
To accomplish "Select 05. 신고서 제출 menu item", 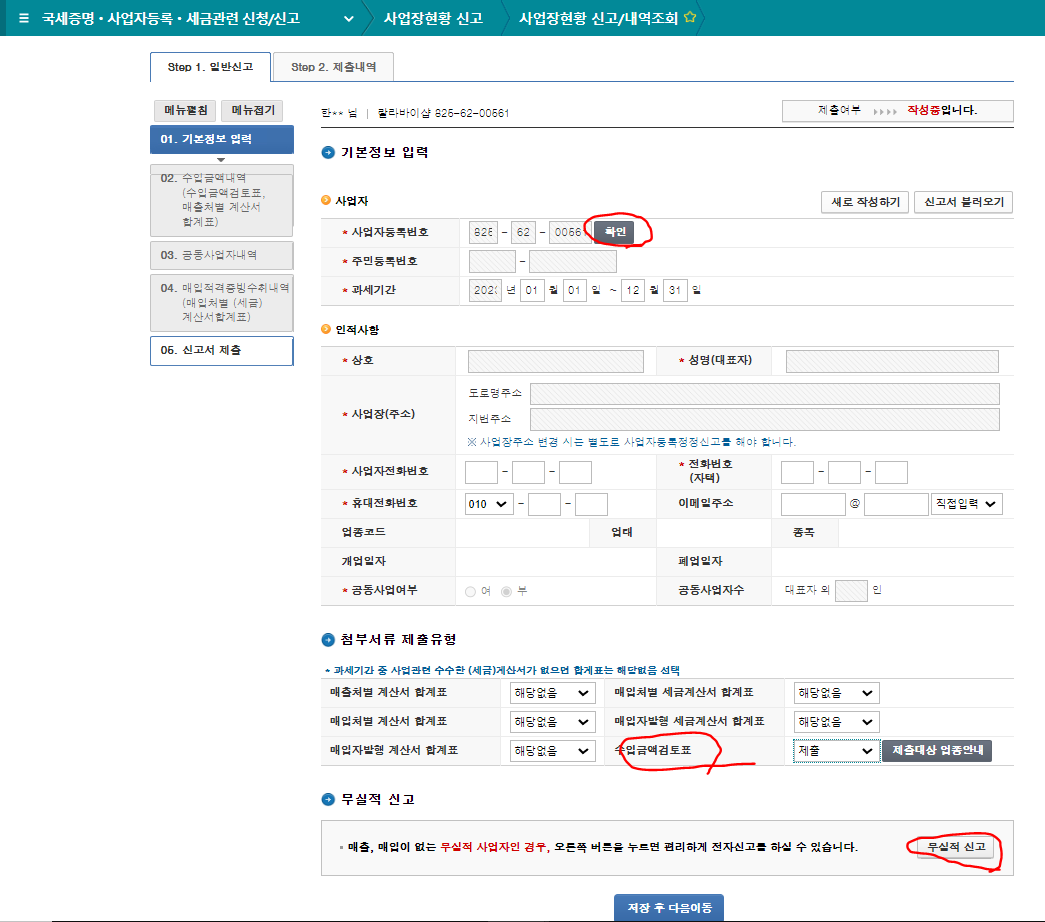I will pos(222,351).
